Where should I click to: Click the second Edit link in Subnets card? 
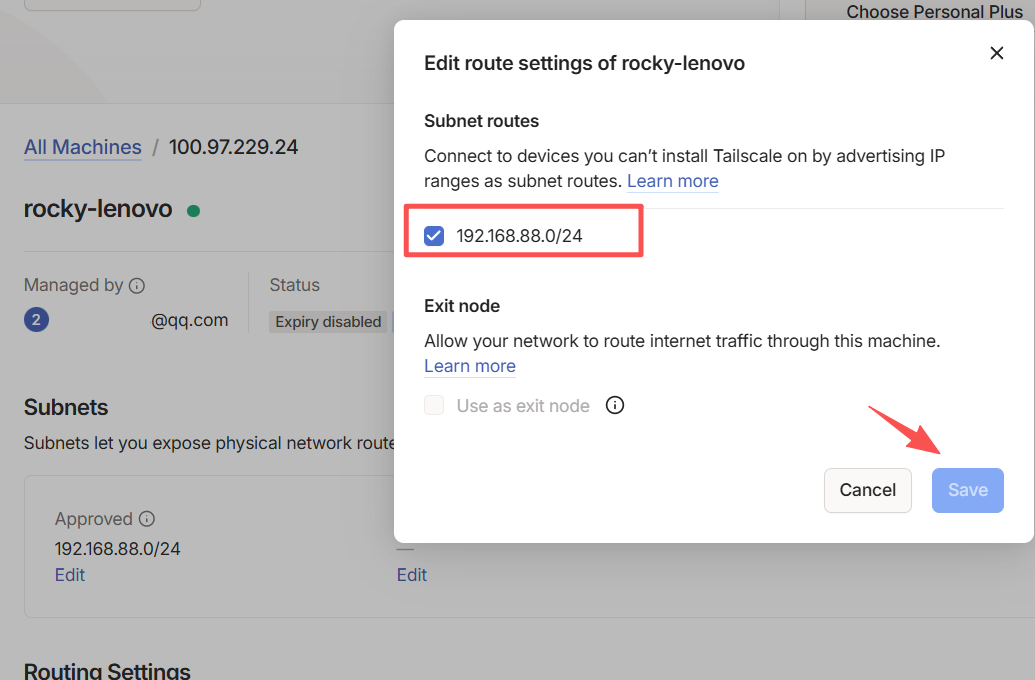411,575
